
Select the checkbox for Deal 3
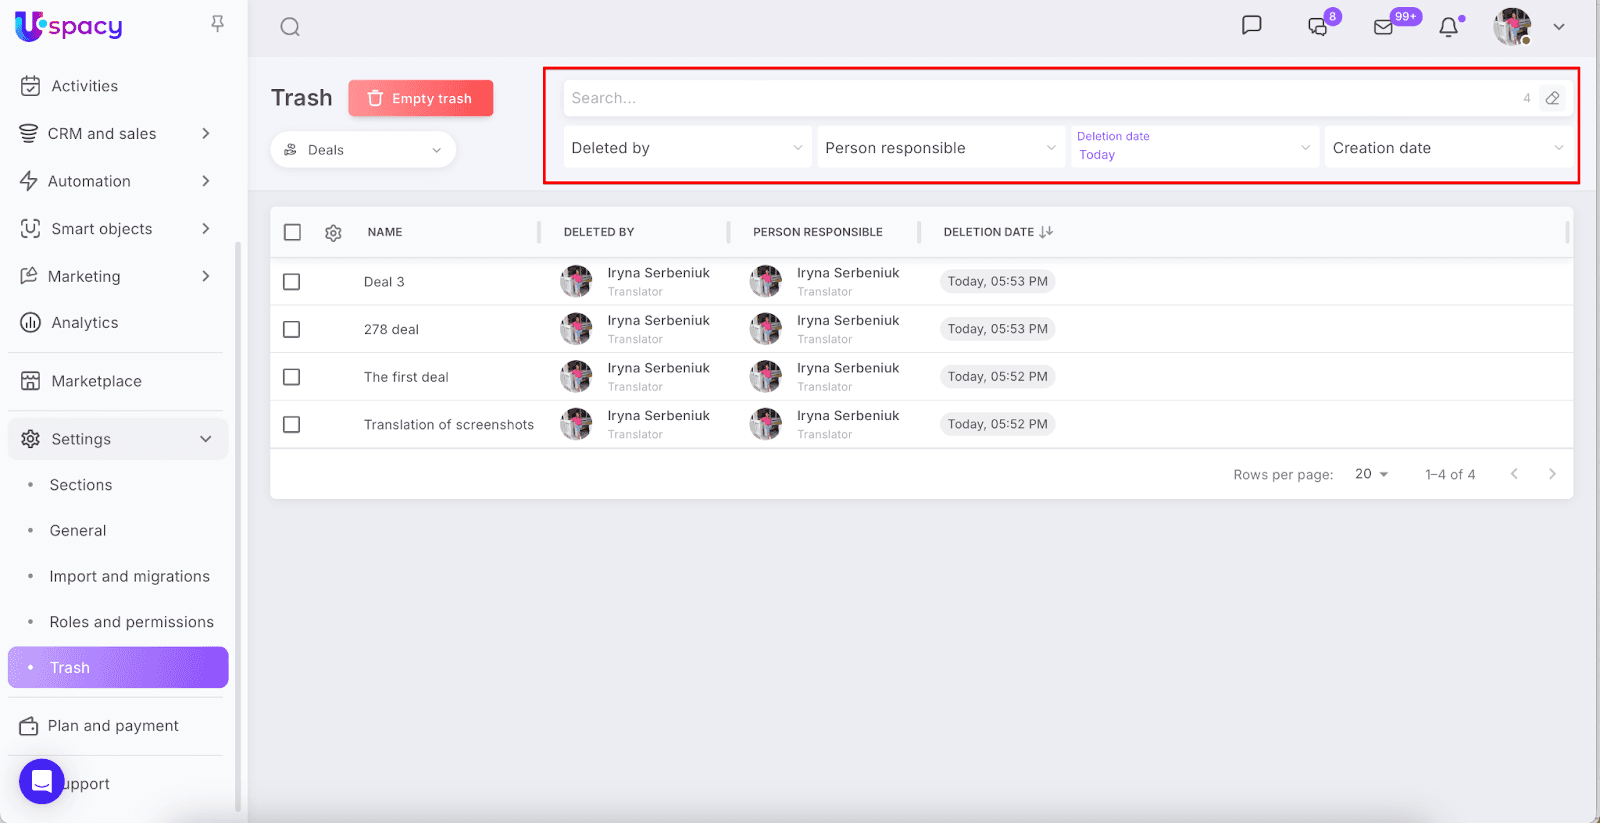(292, 282)
